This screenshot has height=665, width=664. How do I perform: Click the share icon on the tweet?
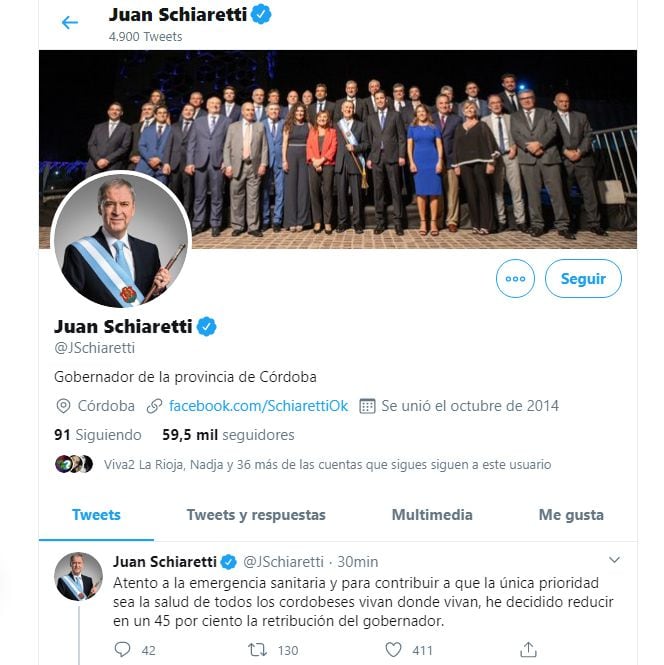click(529, 650)
